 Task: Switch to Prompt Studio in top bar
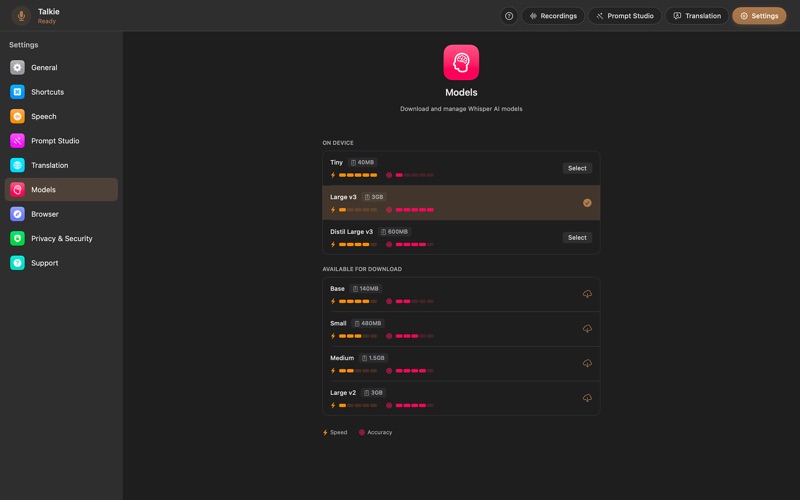click(x=624, y=16)
